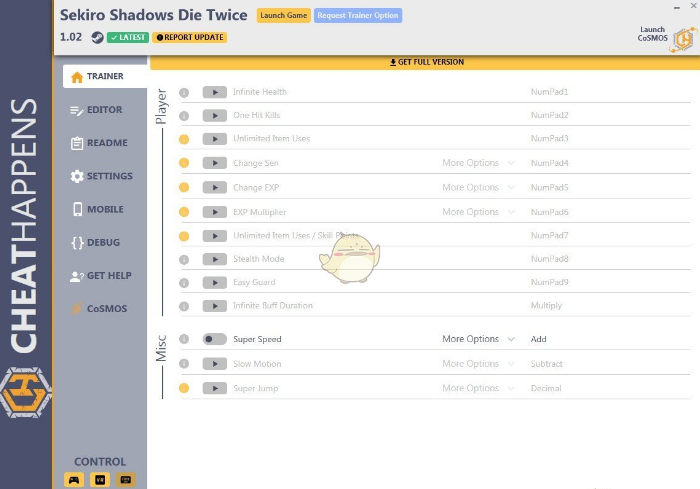Click the Steam platform icon next to version 1.02
Screen dimensions: 700x489
point(97,38)
